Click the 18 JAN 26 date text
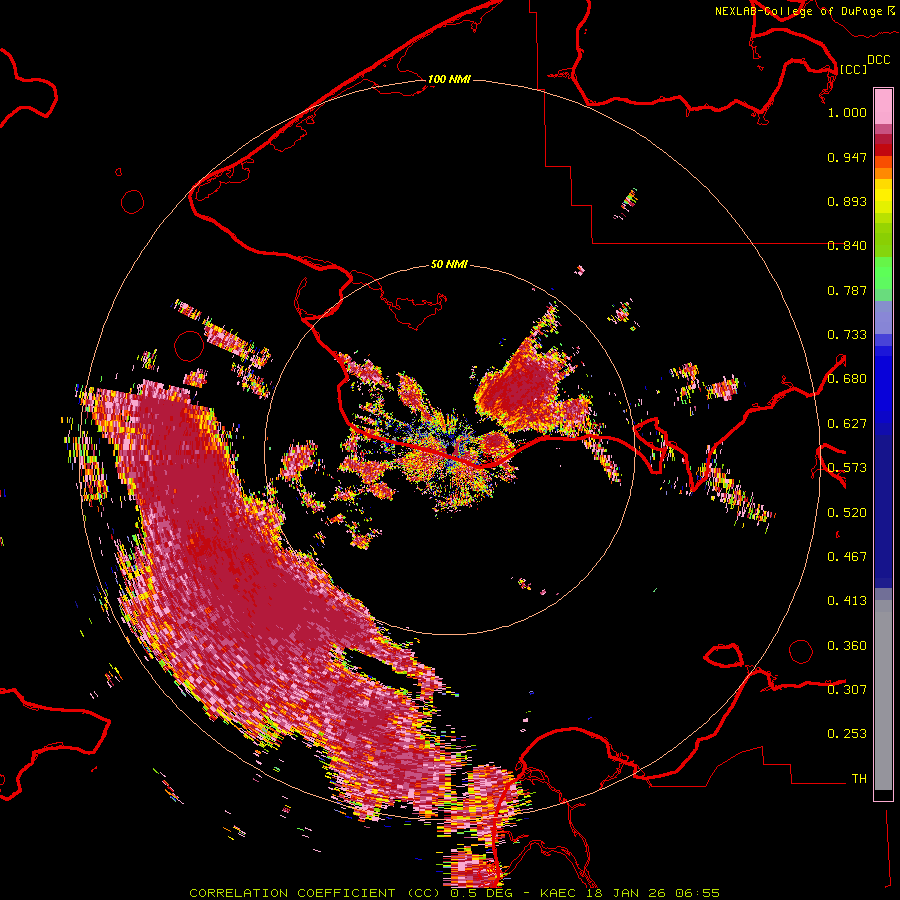The height and width of the screenshot is (900, 900). click(628, 893)
